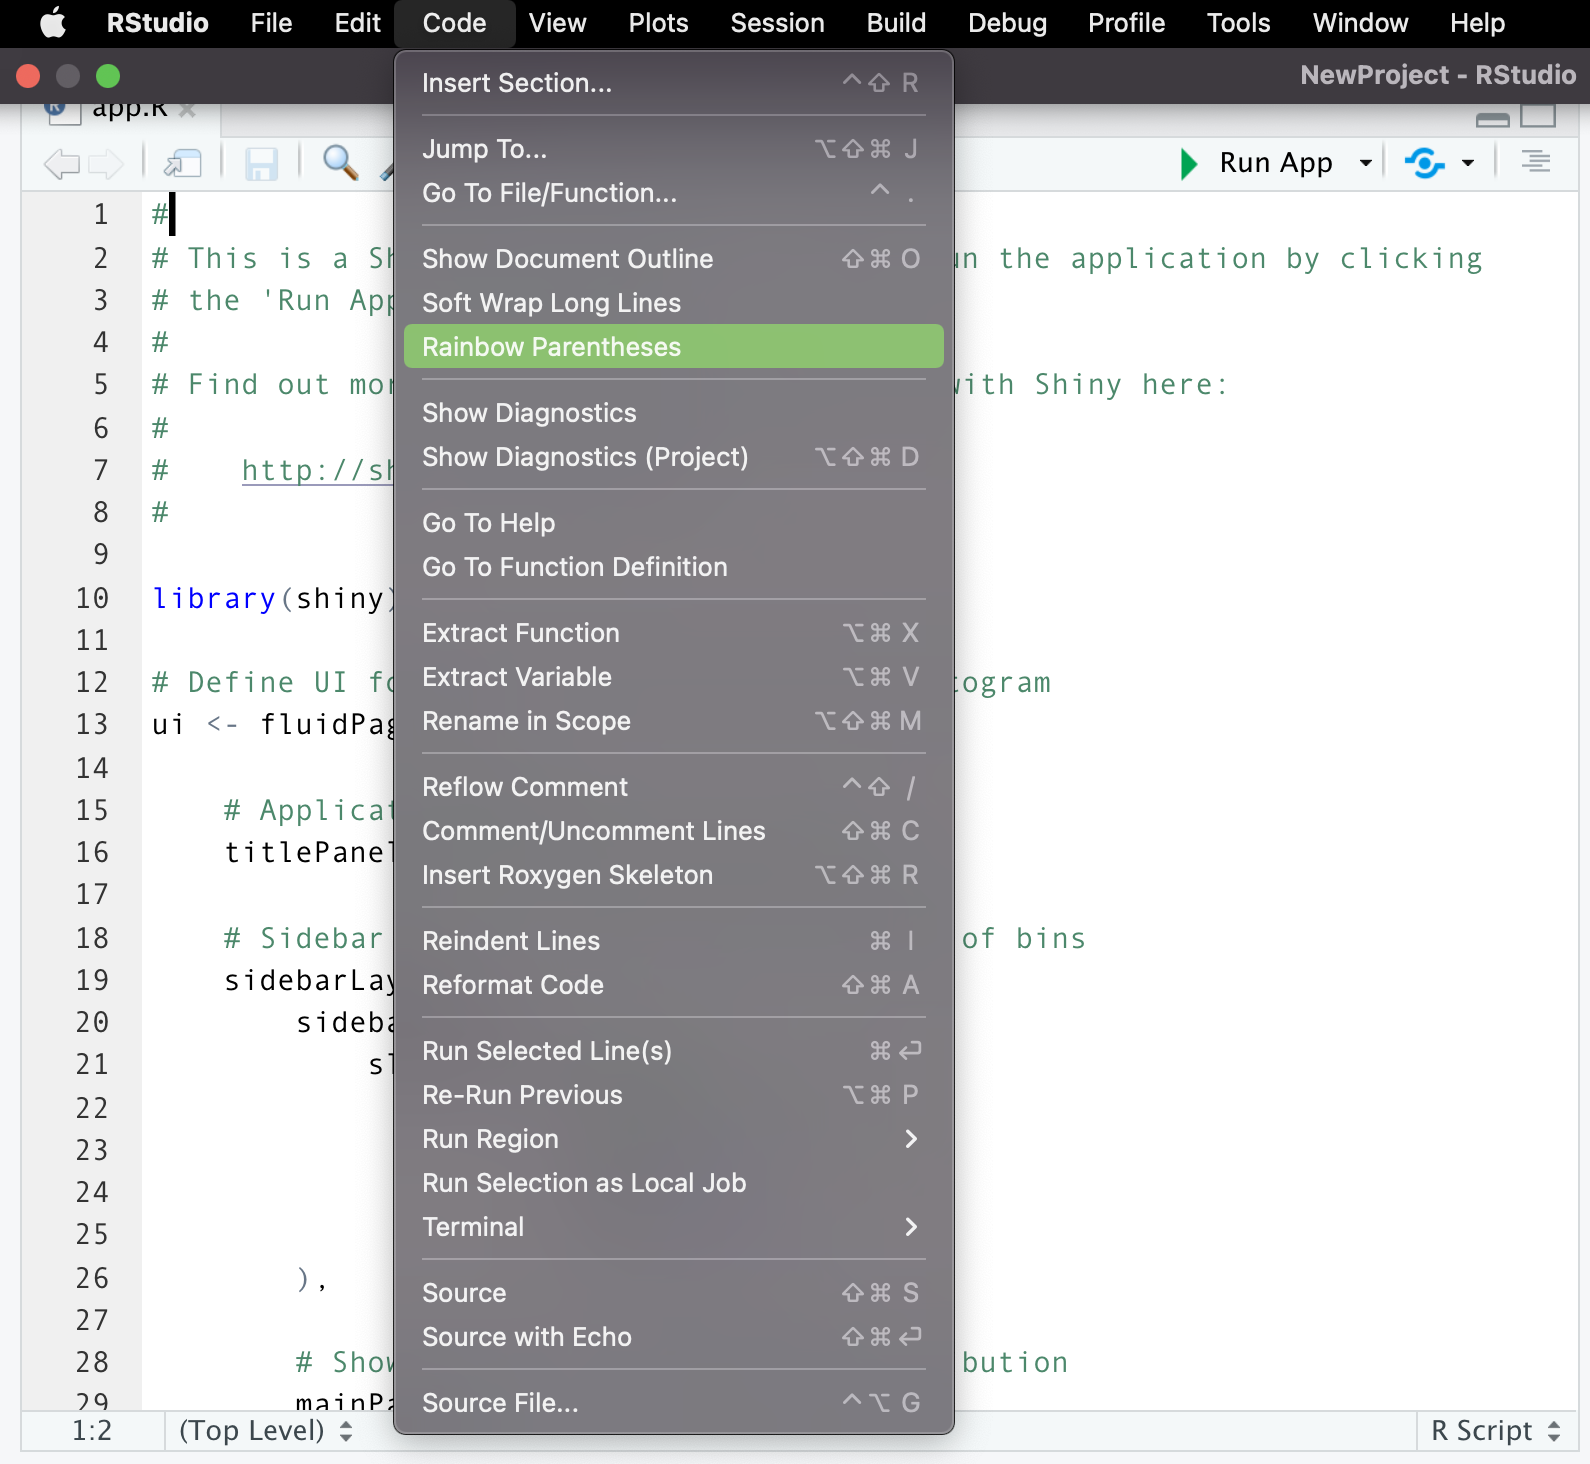Screen dimensions: 1590x1464
Task: Save the current document with floppy icon
Action: pos(262,163)
